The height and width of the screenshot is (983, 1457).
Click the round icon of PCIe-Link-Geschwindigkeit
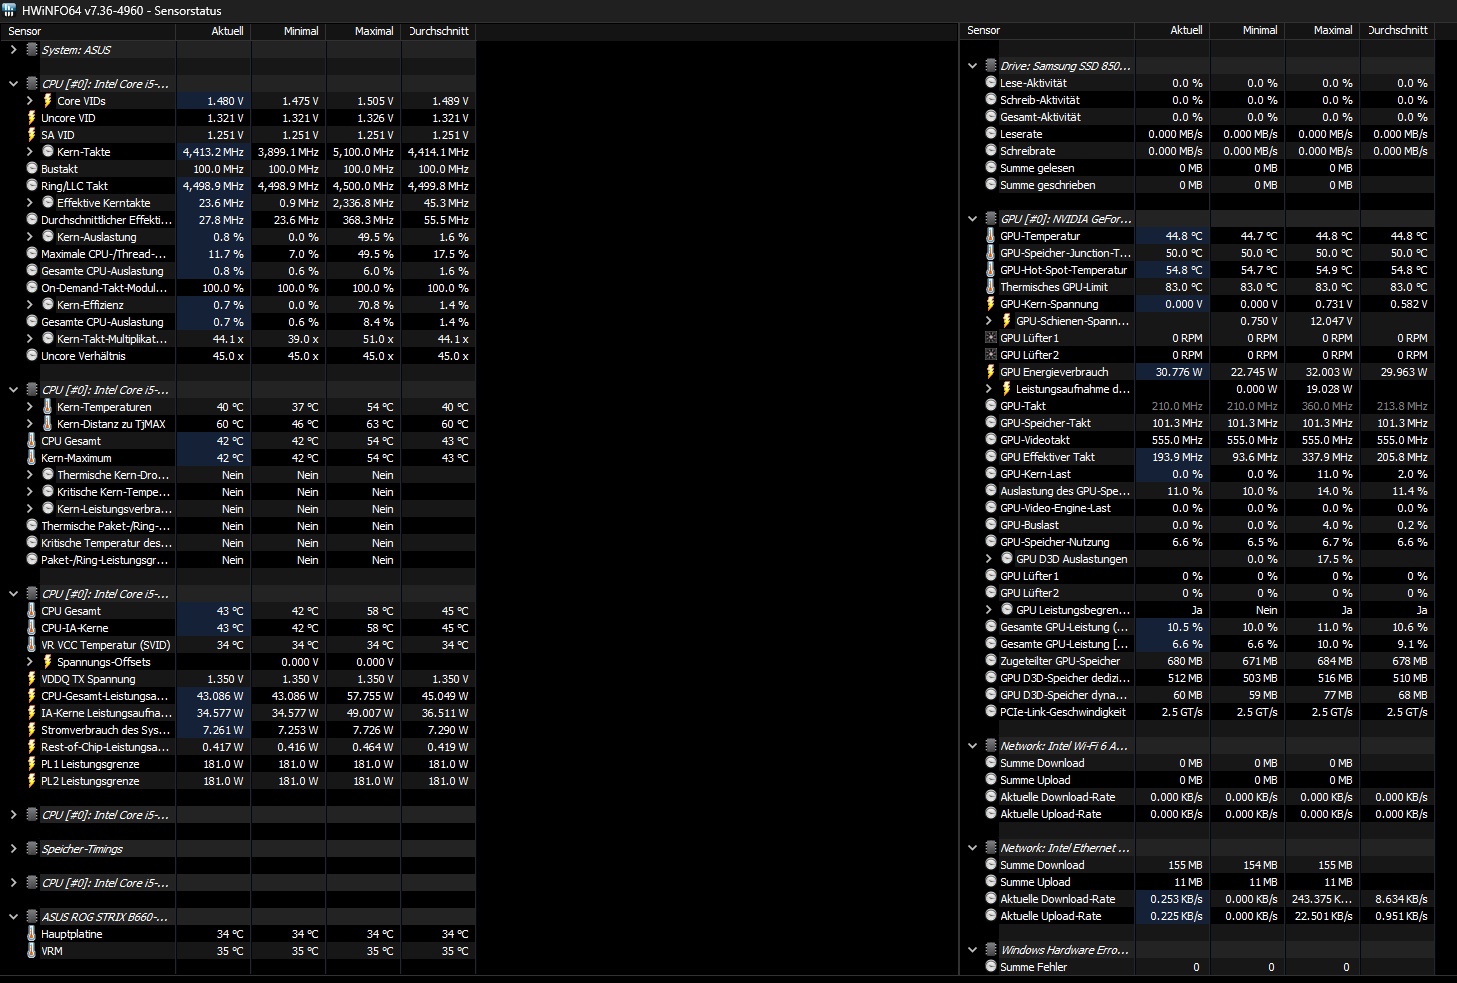990,712
